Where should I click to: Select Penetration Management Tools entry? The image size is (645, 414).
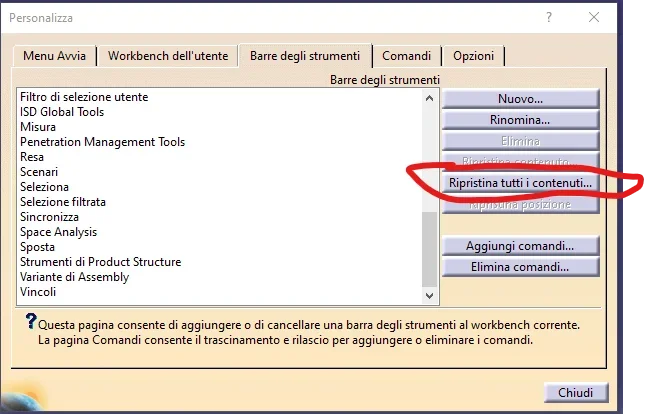102,142
